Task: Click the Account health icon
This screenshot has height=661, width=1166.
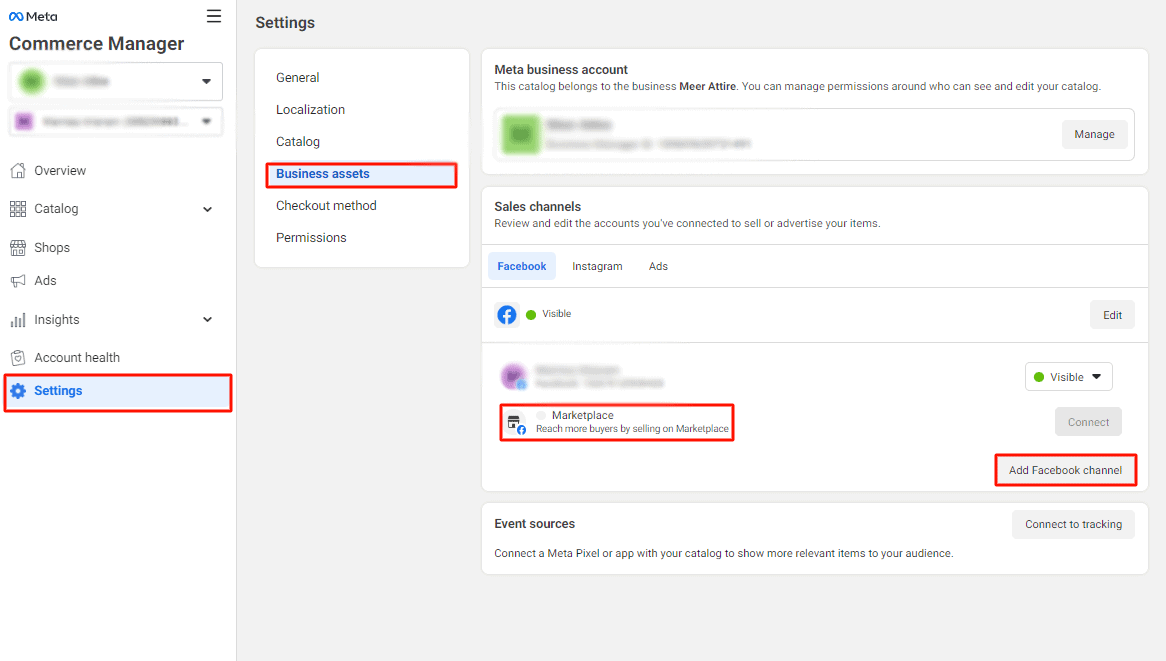Action: (20, 357)
